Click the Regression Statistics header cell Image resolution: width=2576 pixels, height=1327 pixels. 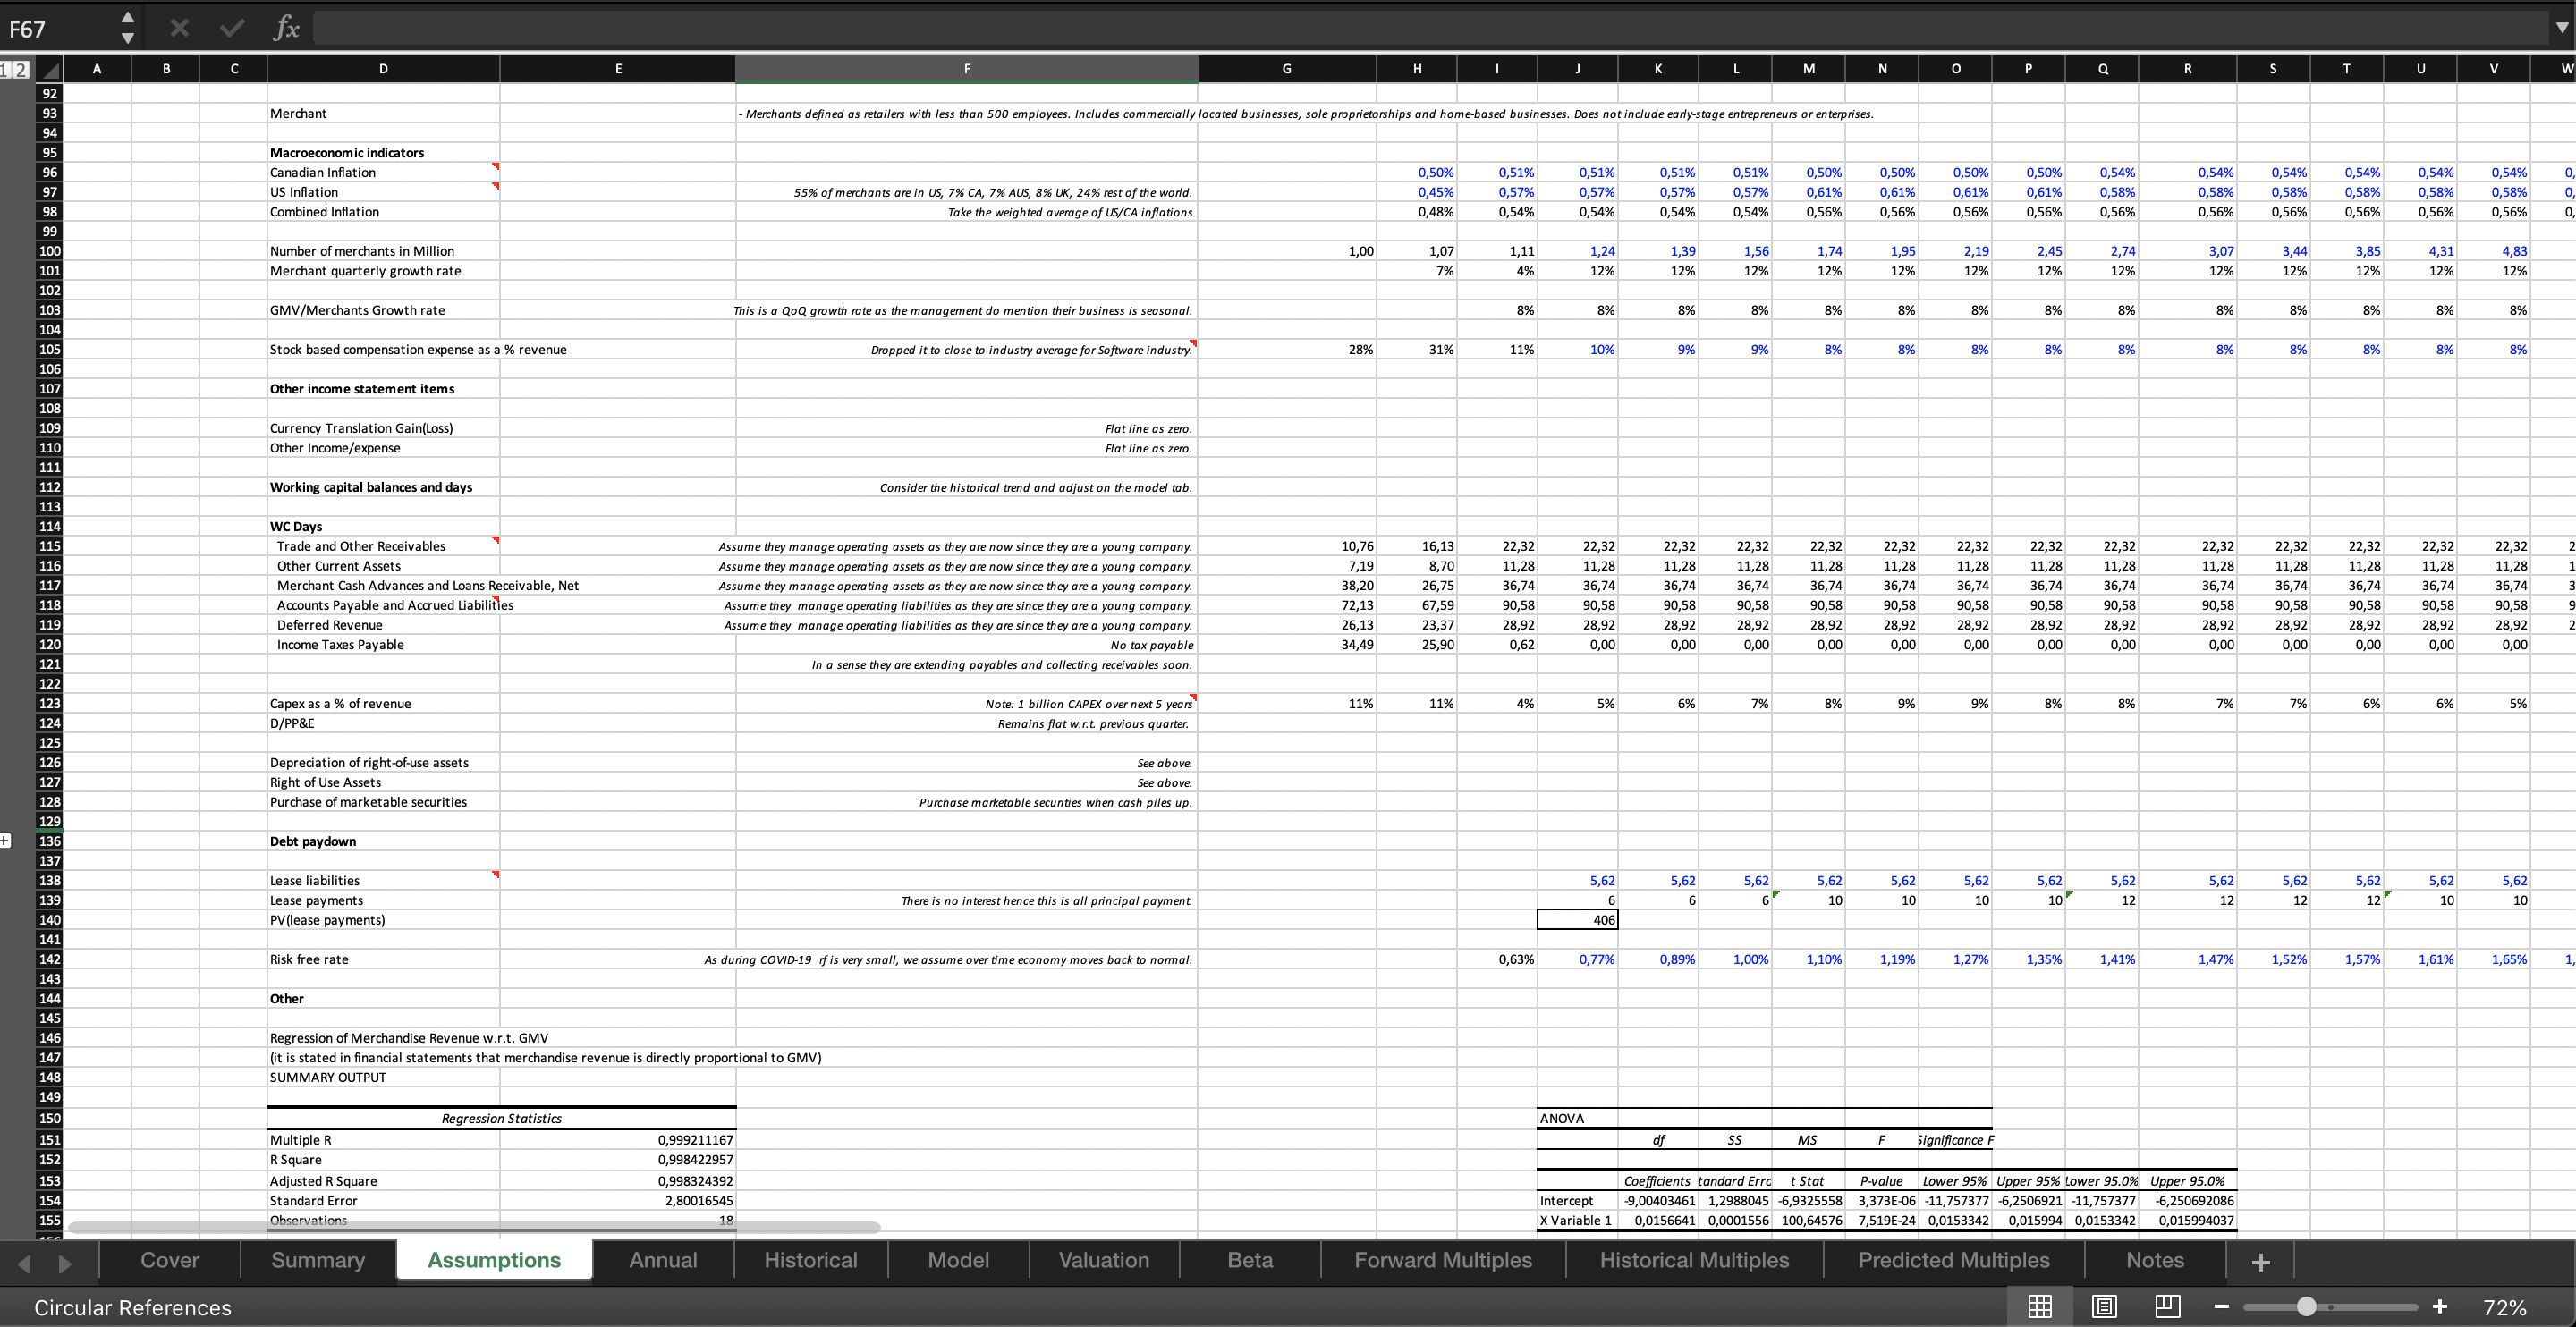[501, 1119]
